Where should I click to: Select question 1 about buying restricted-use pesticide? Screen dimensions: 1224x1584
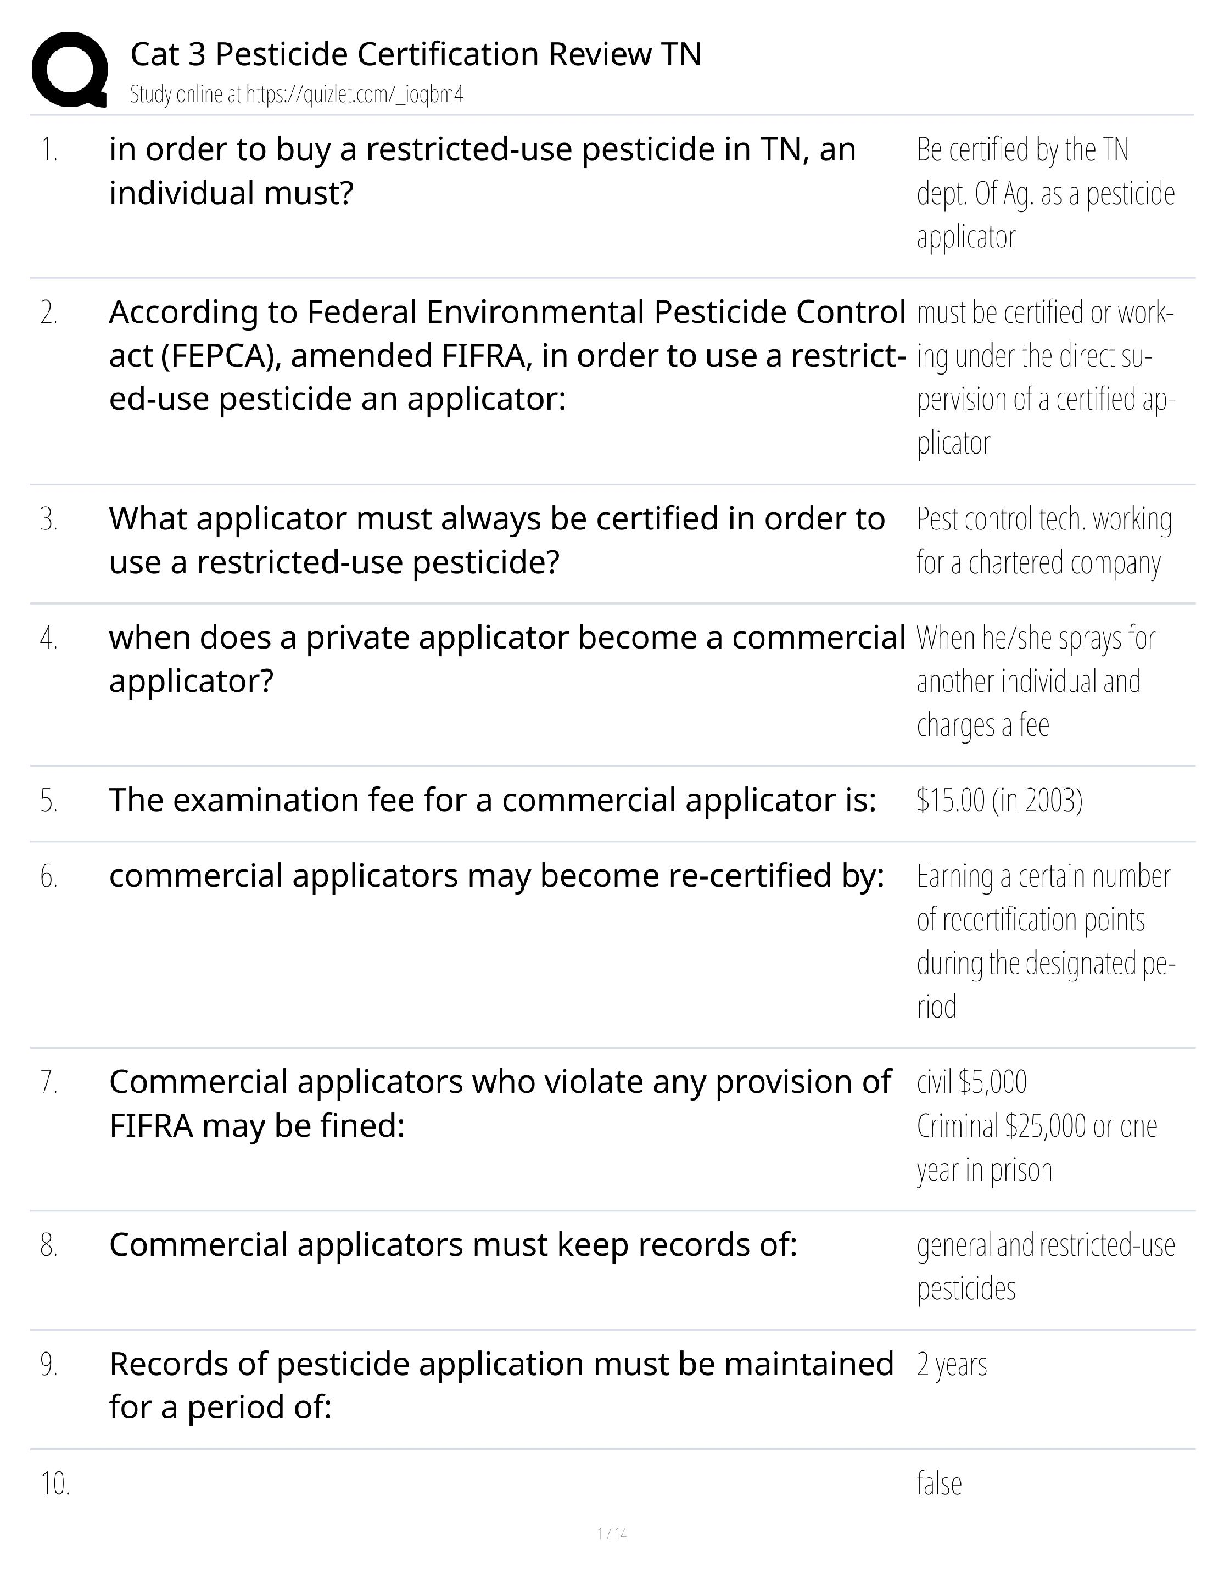(x=482, y=171)
